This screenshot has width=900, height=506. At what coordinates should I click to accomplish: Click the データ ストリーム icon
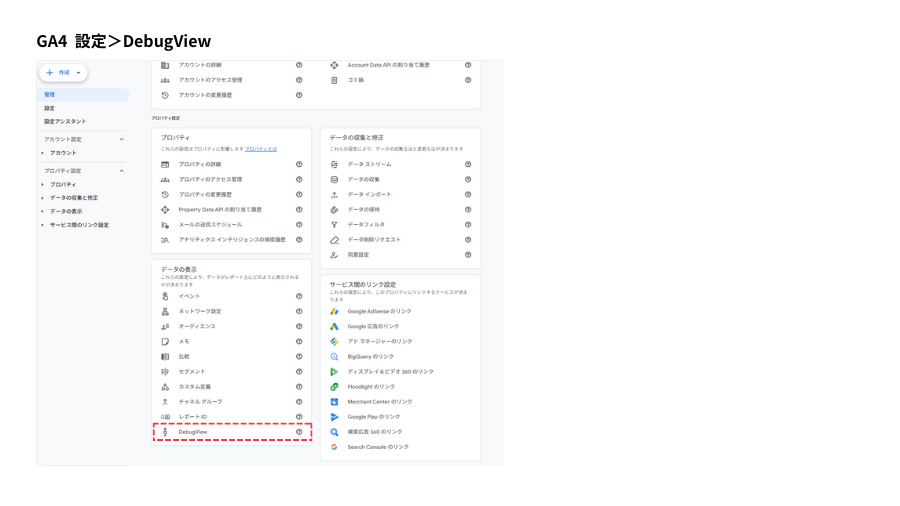point(334,165)
